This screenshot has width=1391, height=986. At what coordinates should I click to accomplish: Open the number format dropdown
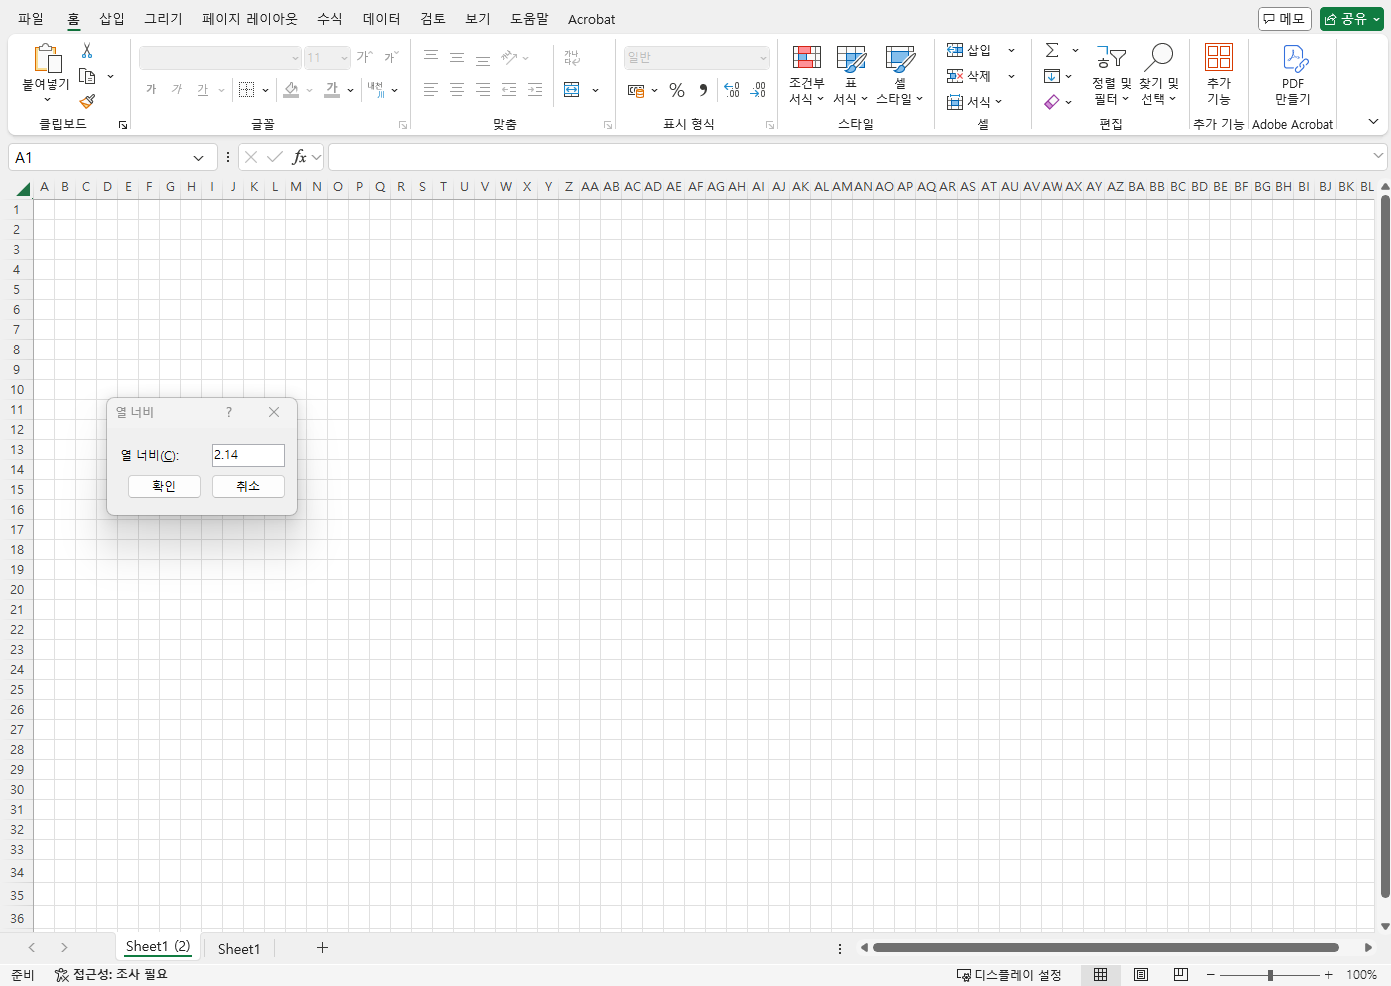pos(763,58)
